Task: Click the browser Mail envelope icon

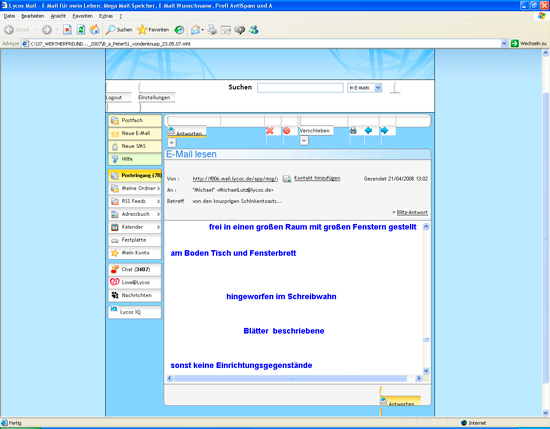Action: [x=196, y=30]
